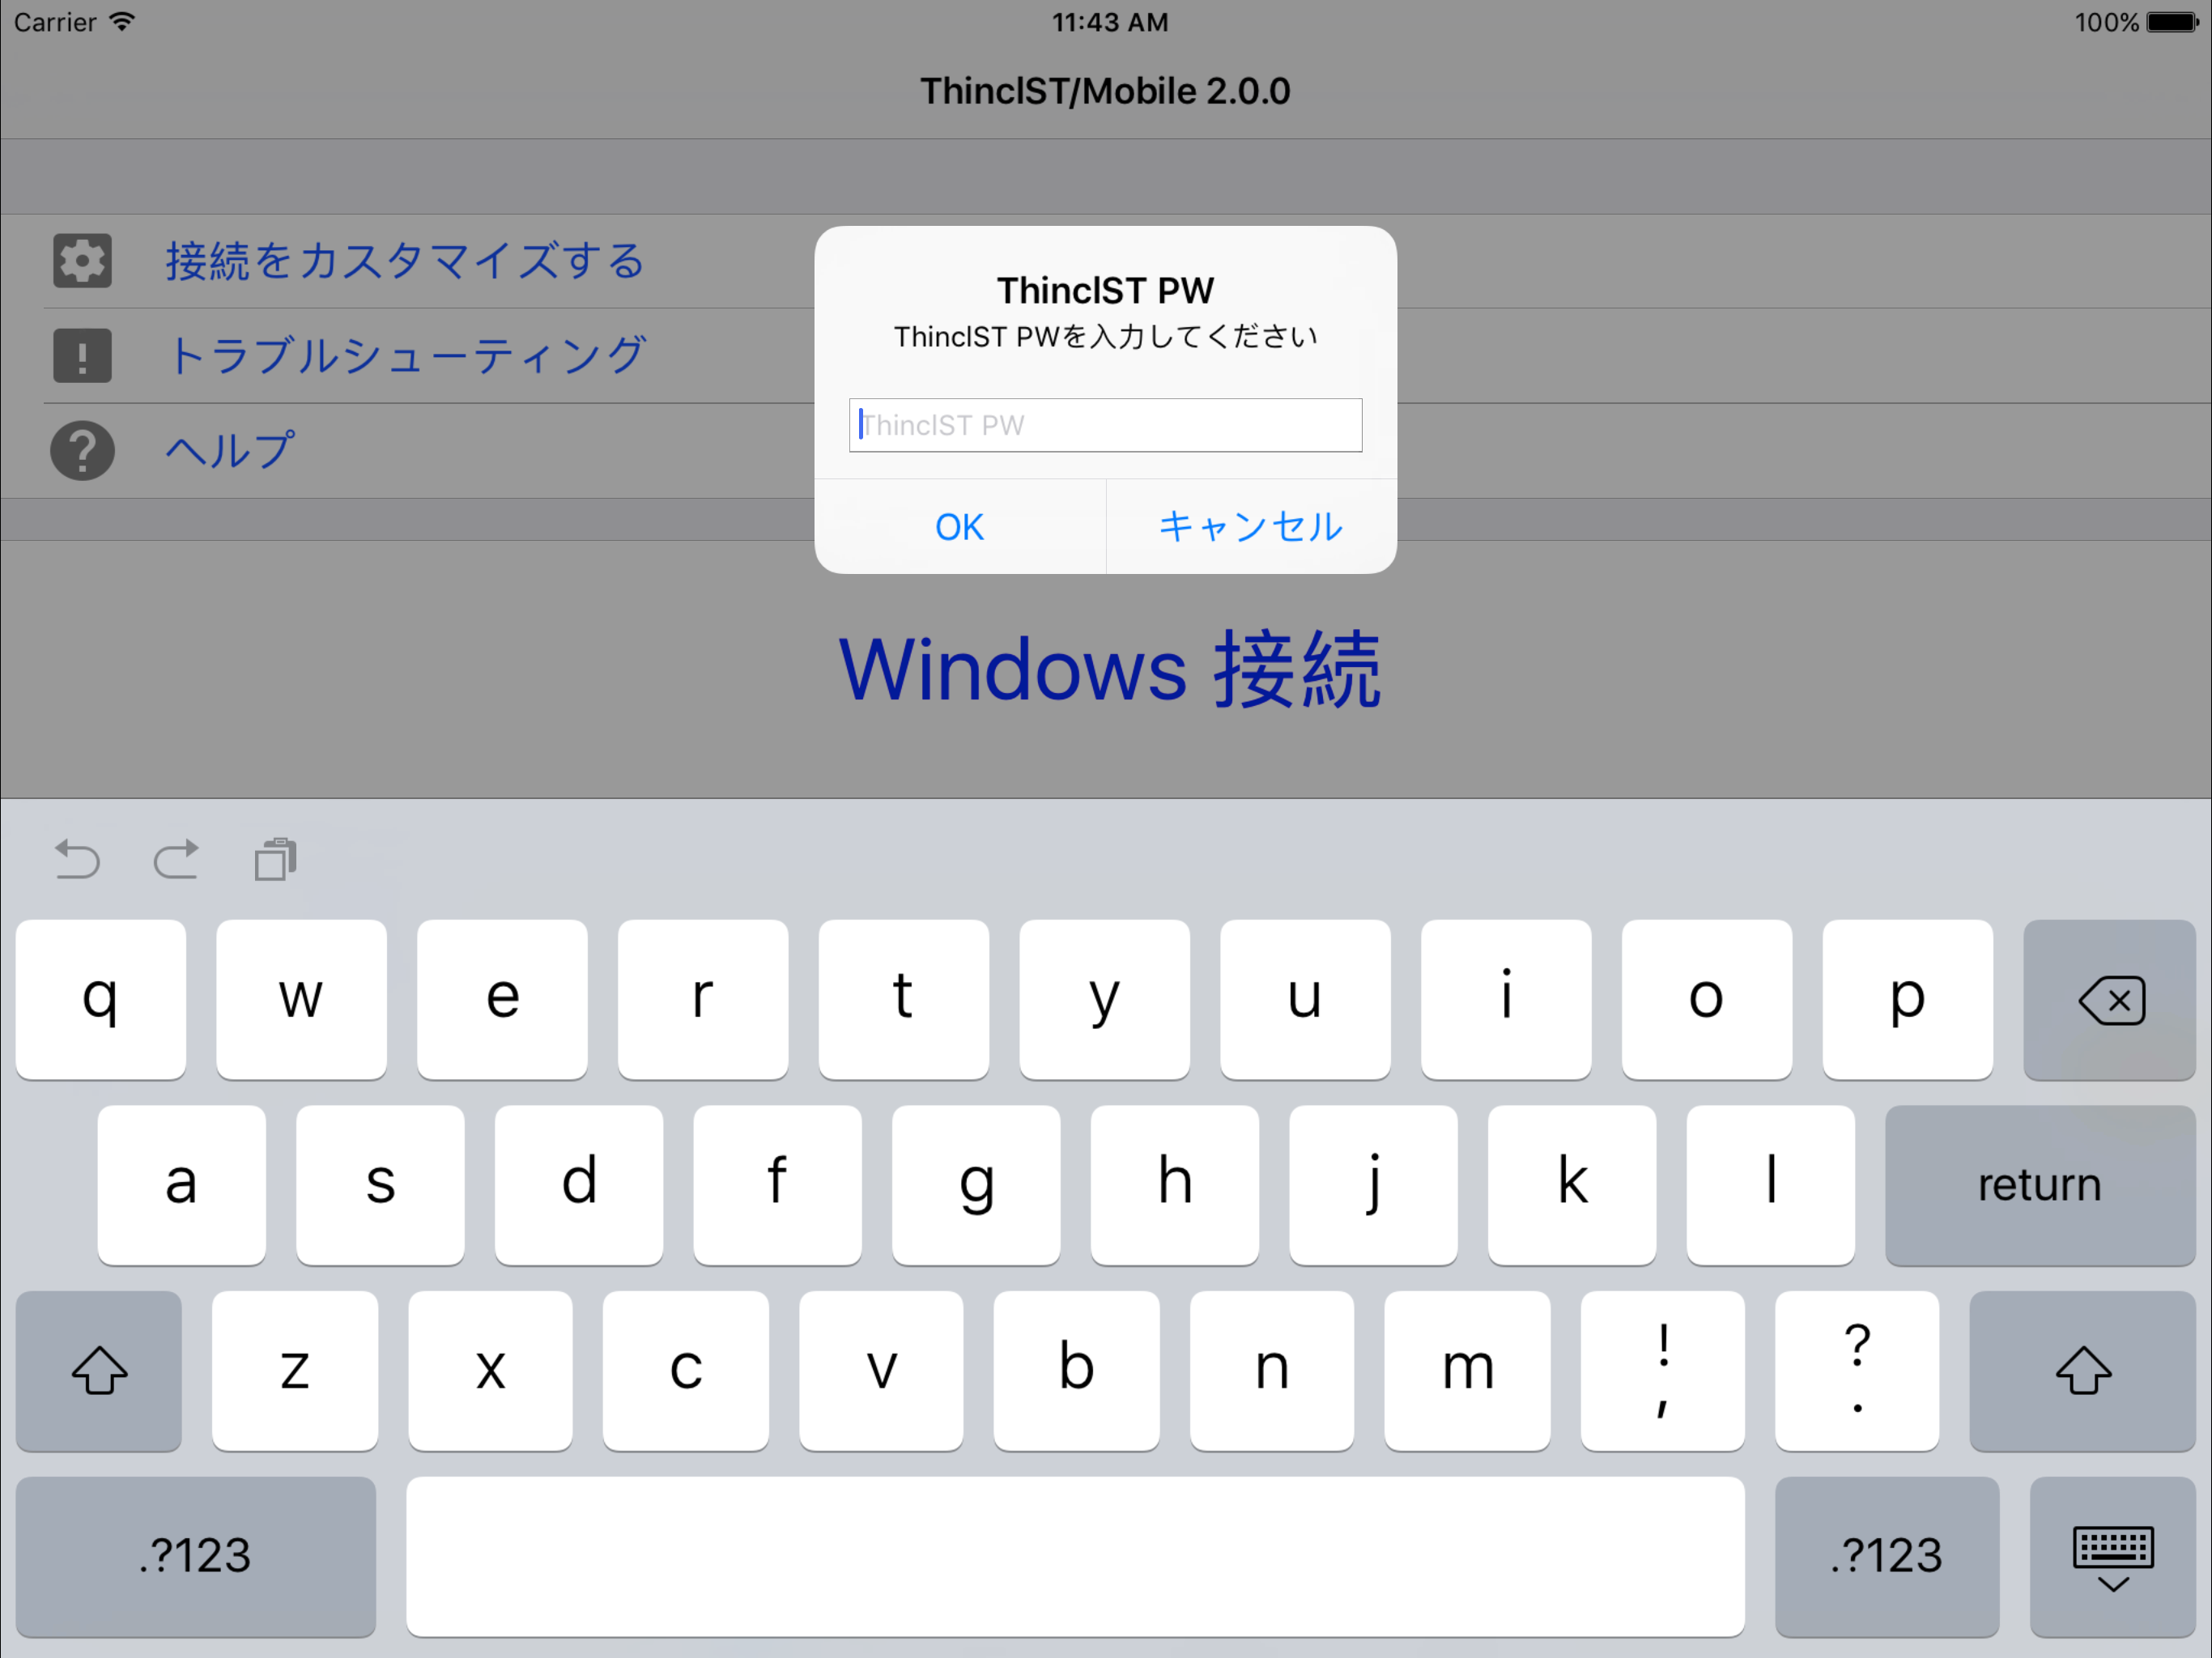The image size is (2212, 1658).
Task: Tap the e key
Action: pos(502,999)
